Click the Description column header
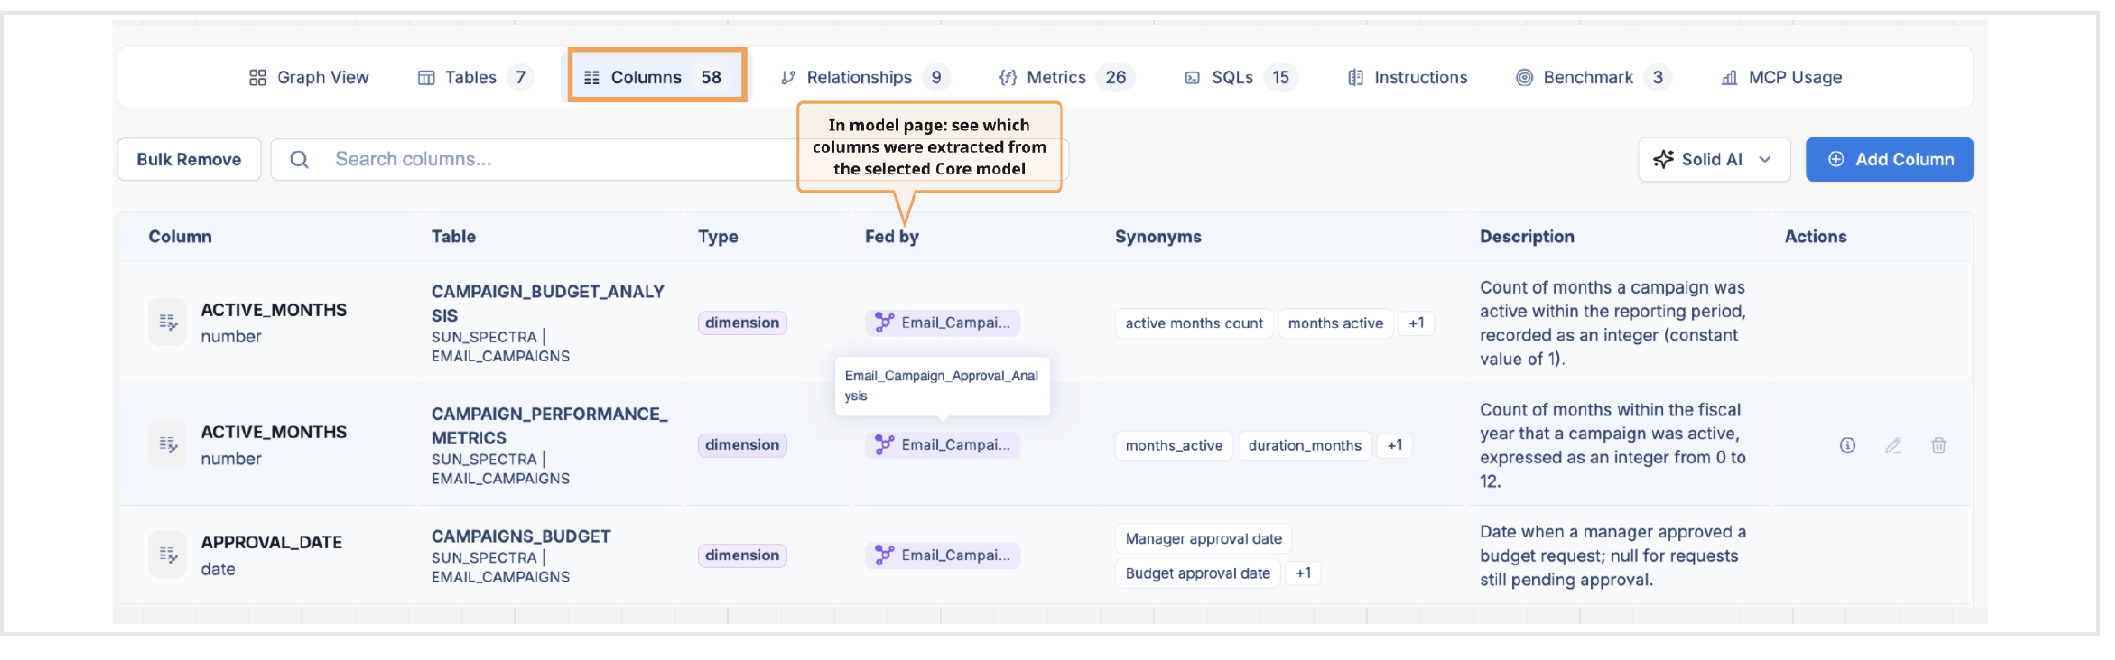 [x=1527, y=237]
